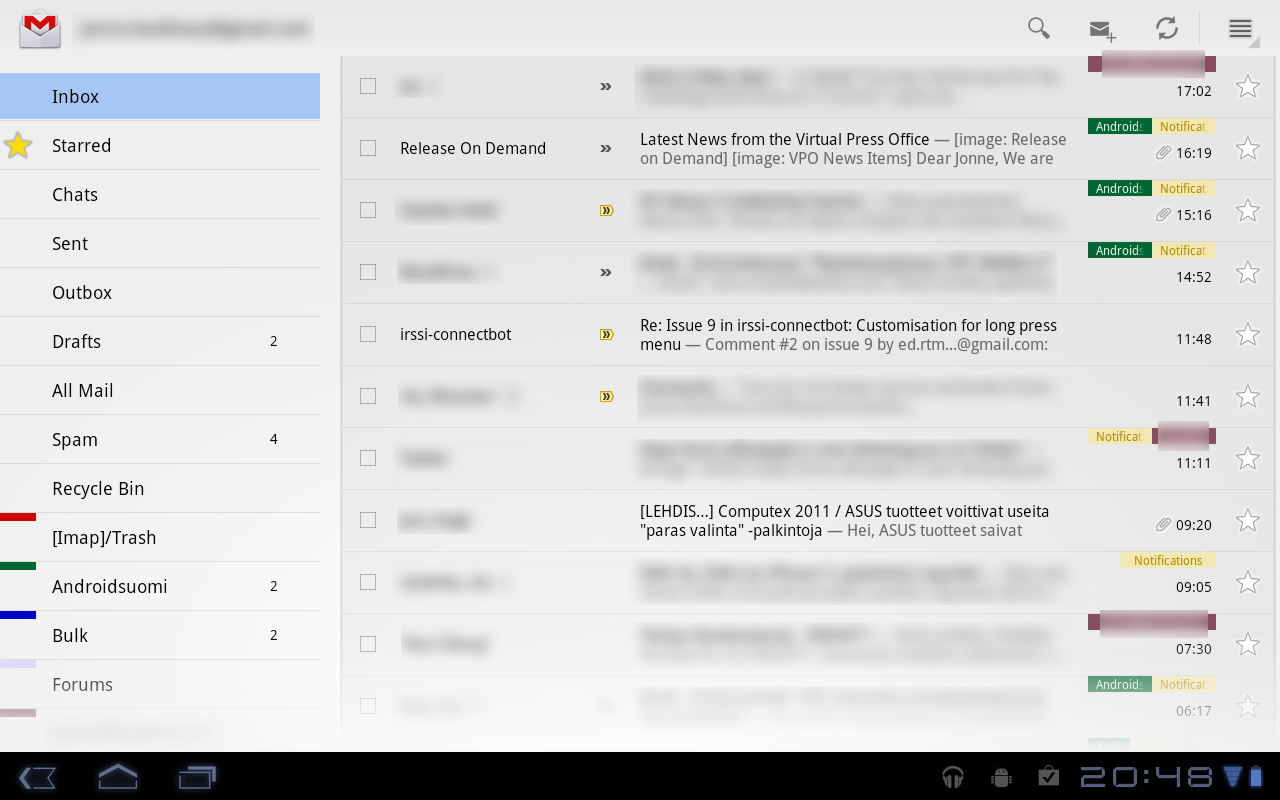This screenshot has width=1280, height=800.
Task: Star the irssi-connectbot email
Action: tap(1248, 334)
